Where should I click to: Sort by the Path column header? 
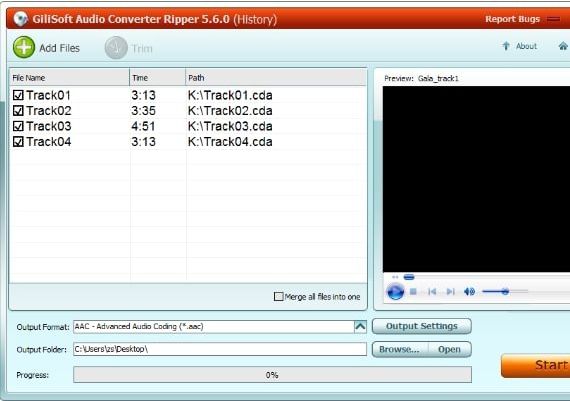[276, 77]
